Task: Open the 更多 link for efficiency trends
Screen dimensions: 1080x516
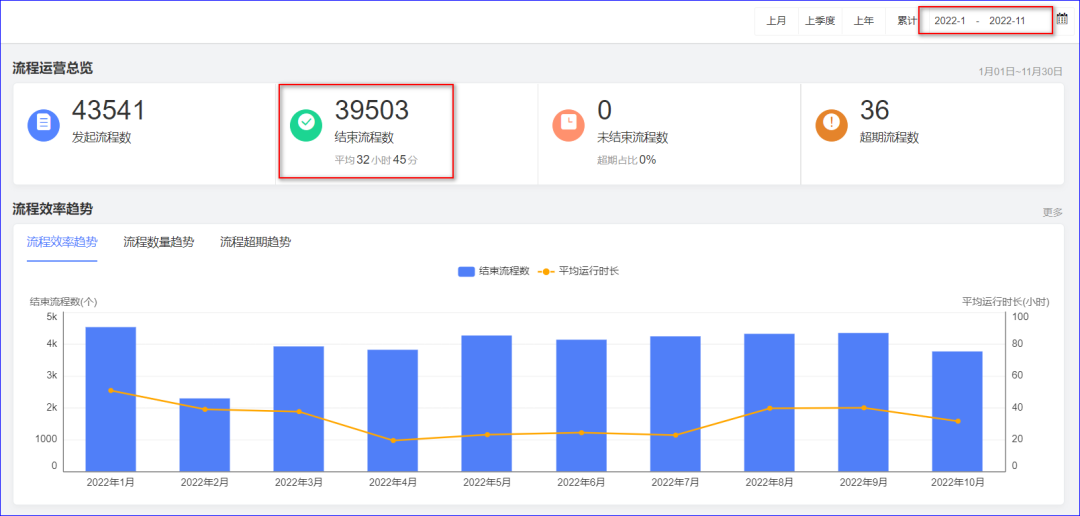Action: 1052,212
